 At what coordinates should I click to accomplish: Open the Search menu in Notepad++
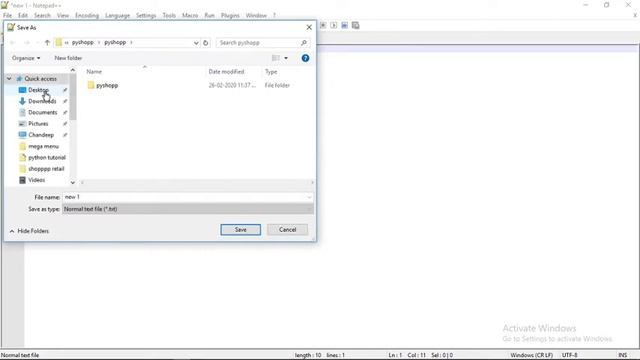pyautogui.click(x=42, y=16)
